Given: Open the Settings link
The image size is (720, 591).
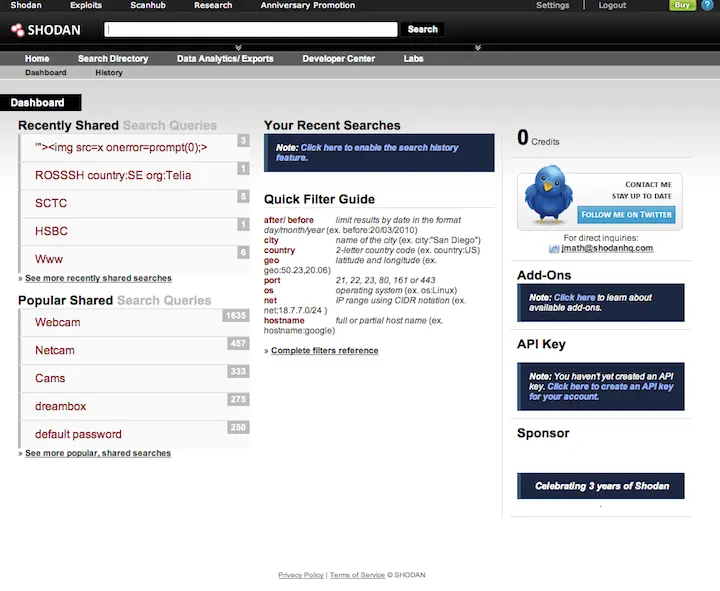Looking at the screenshot, I should tap(552, 5).
